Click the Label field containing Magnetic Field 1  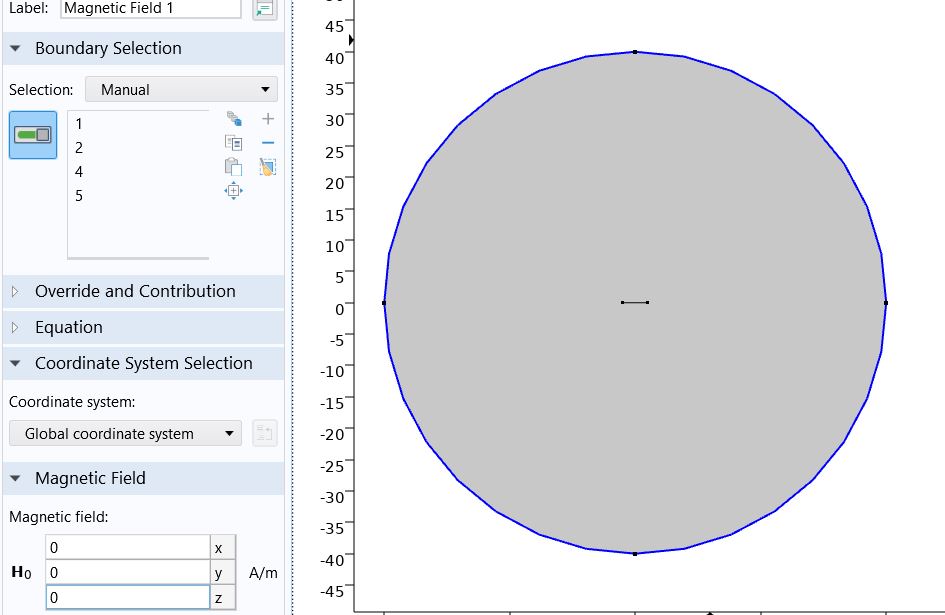(150, 9)
